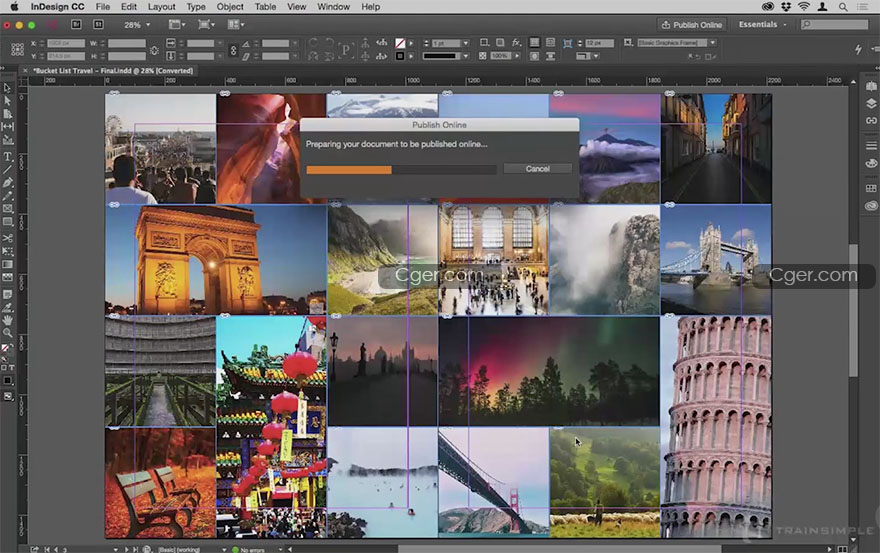880x553 pixels.
Task: Select the Eyedropper tool
Action: (7, 307)
